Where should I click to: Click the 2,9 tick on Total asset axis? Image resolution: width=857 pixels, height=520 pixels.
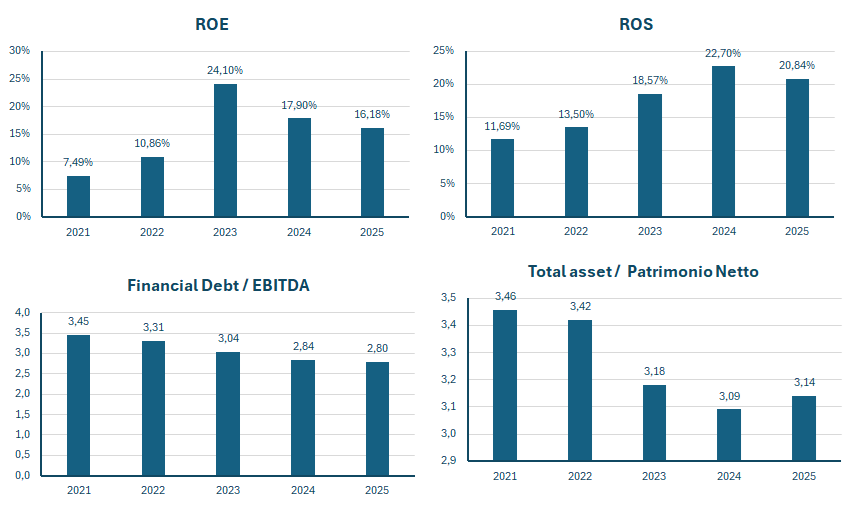(449, 460)
